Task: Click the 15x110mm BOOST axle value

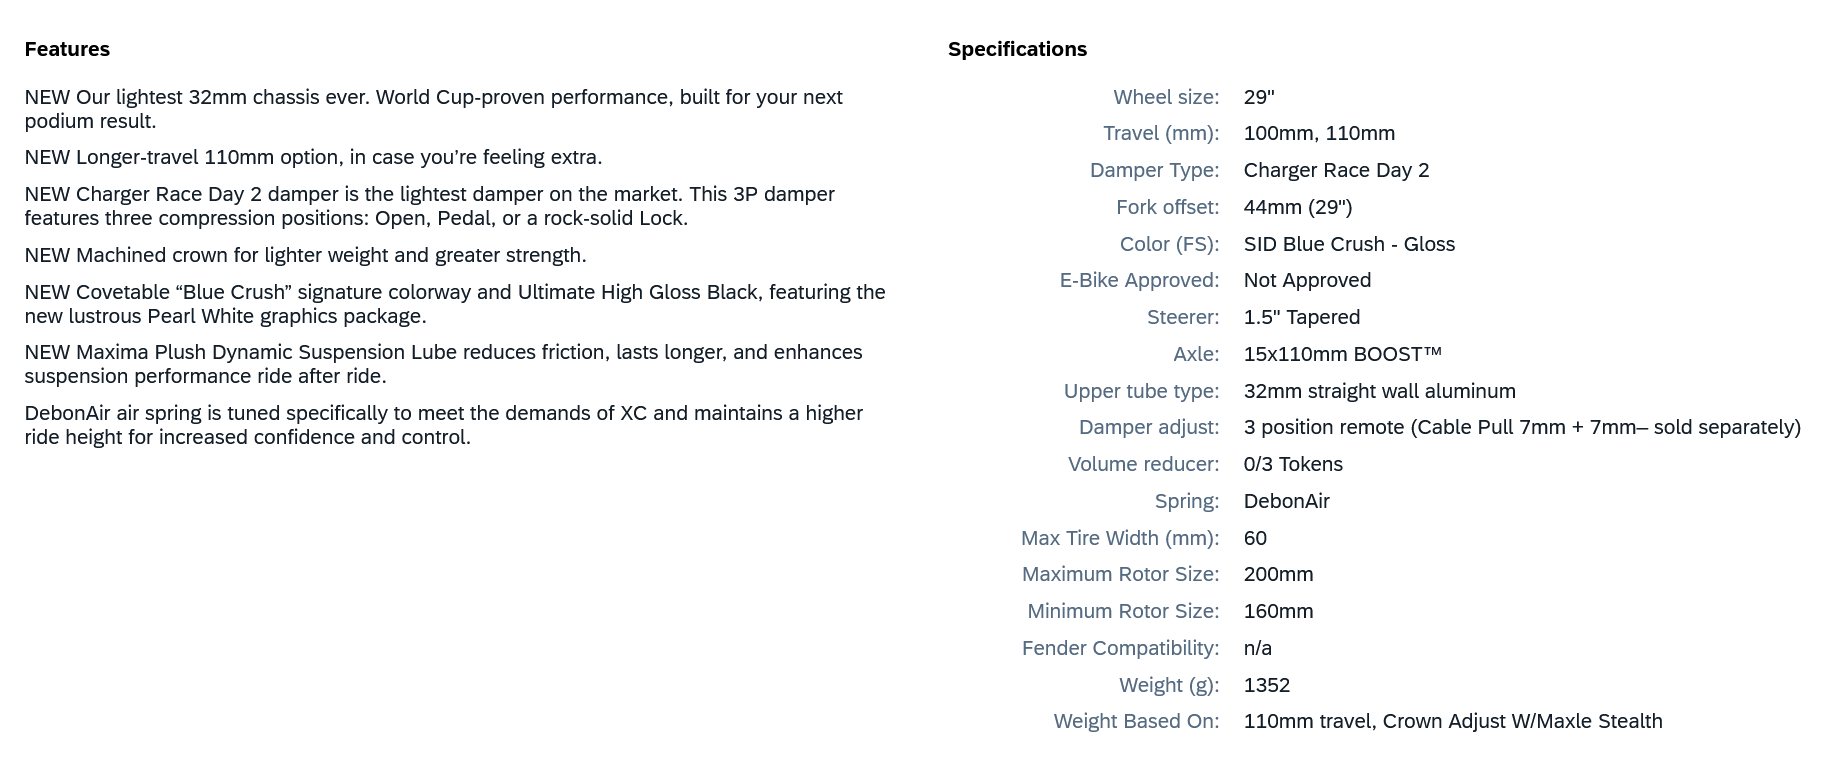Action: (x=1342, y=354)
